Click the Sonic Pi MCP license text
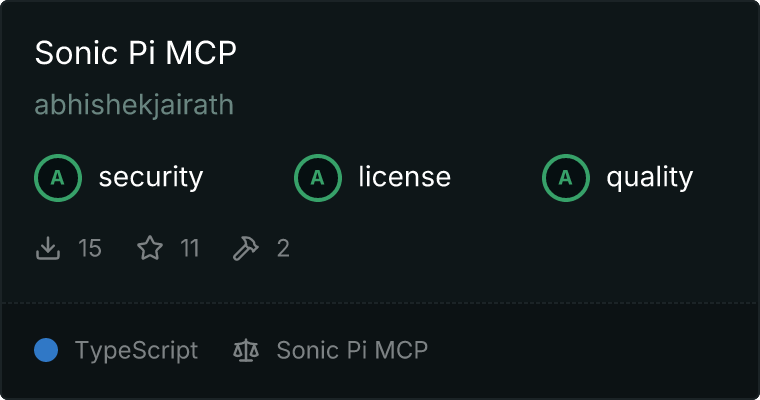This screenshot has width=760, height=400. point(352,350)
